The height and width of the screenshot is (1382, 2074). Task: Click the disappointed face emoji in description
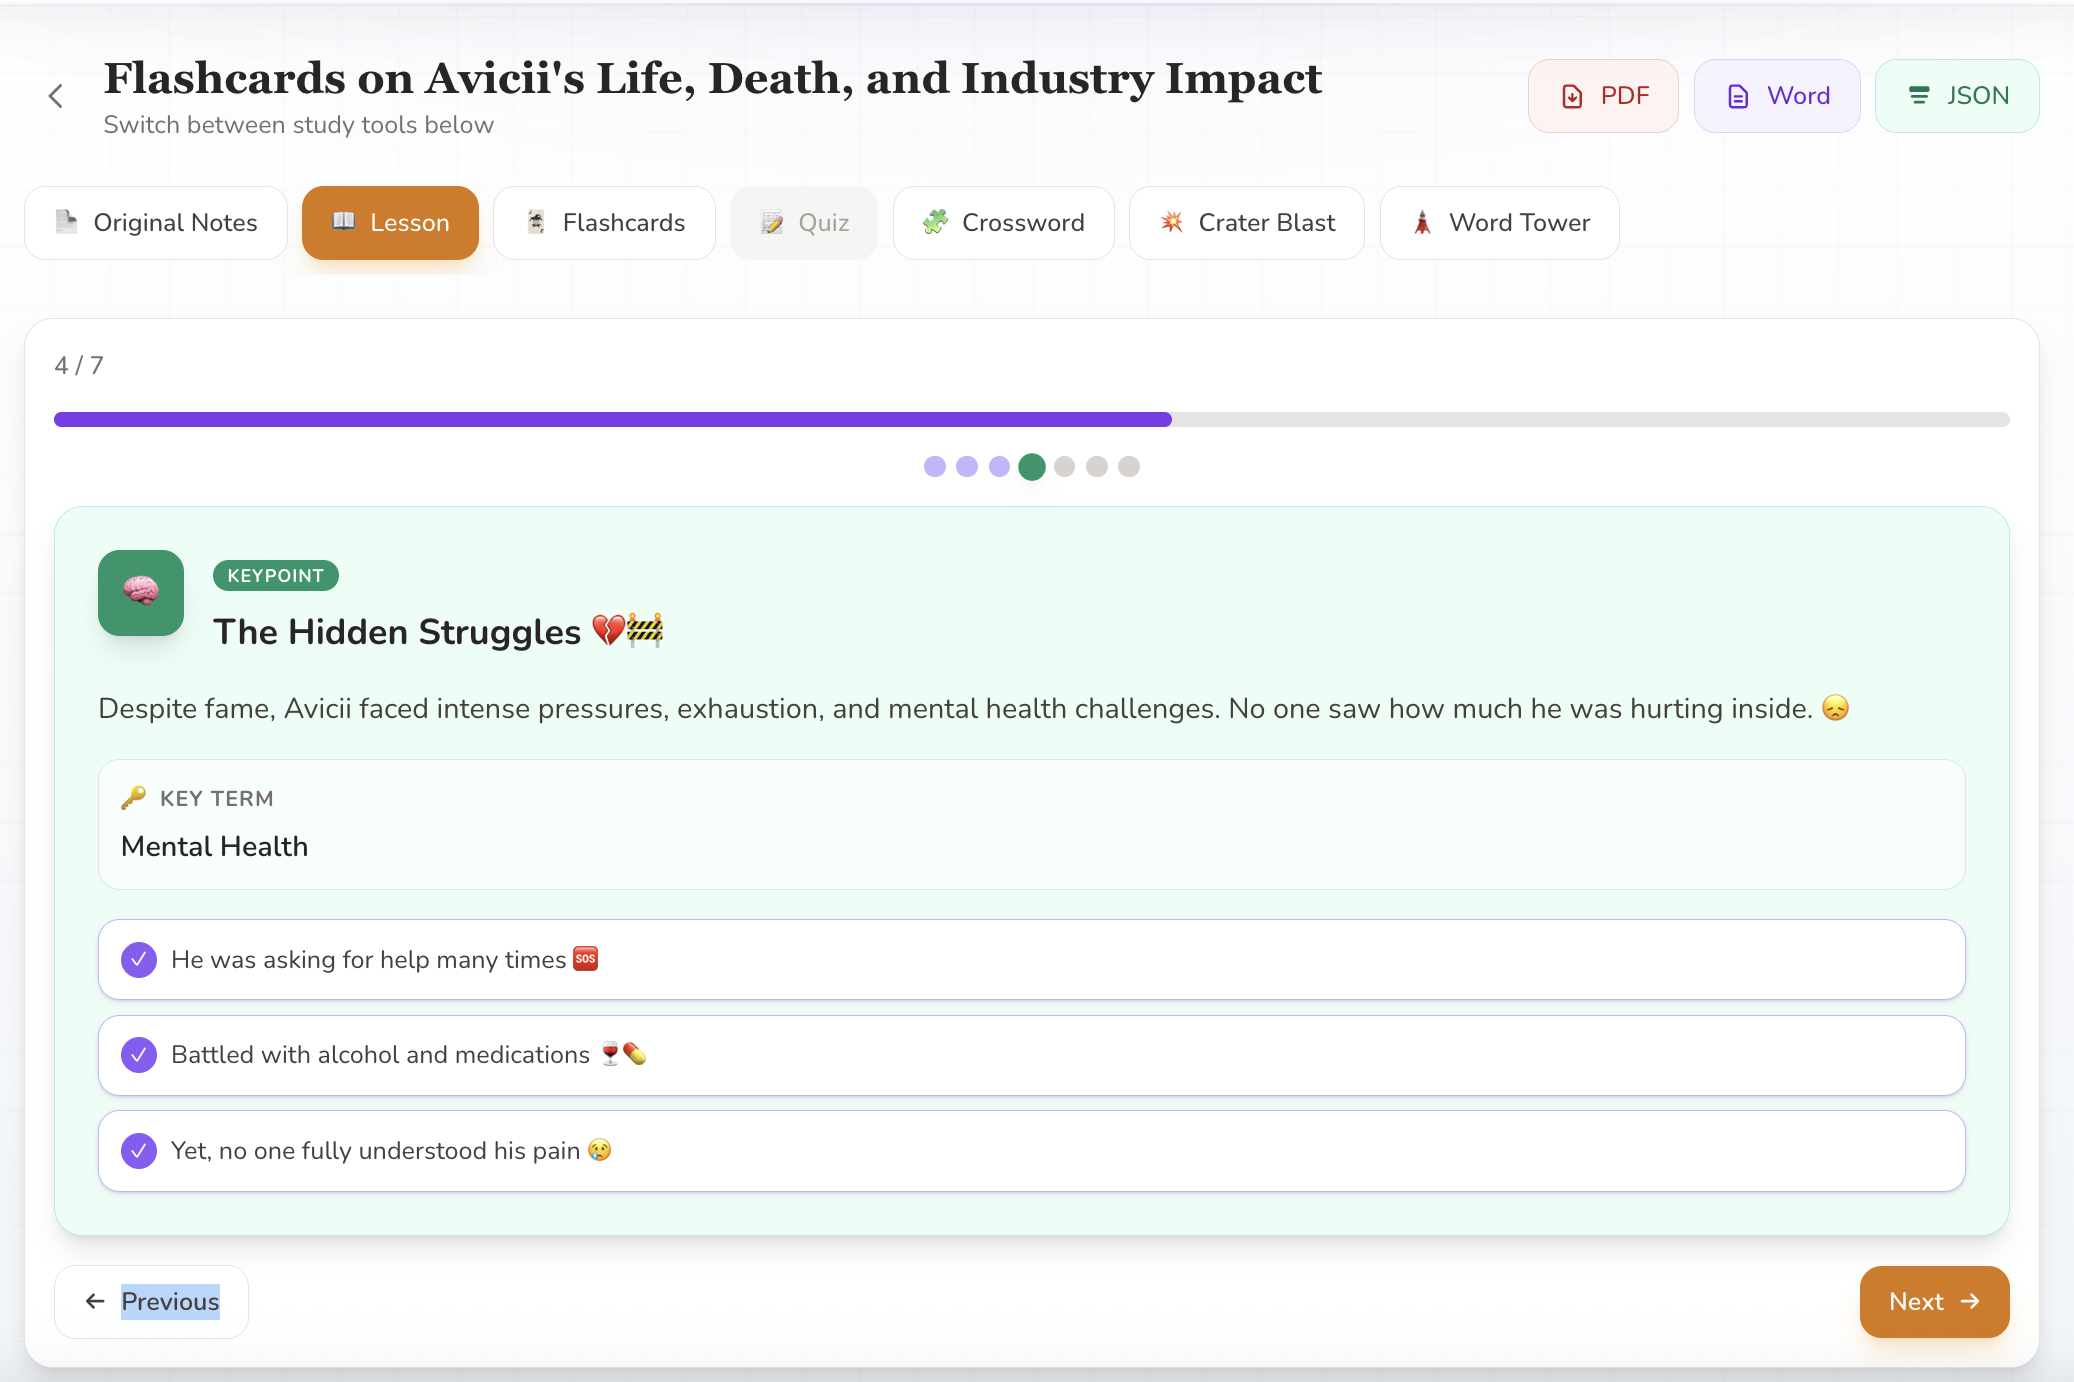pyautogui.click(x=1836, y=708)
